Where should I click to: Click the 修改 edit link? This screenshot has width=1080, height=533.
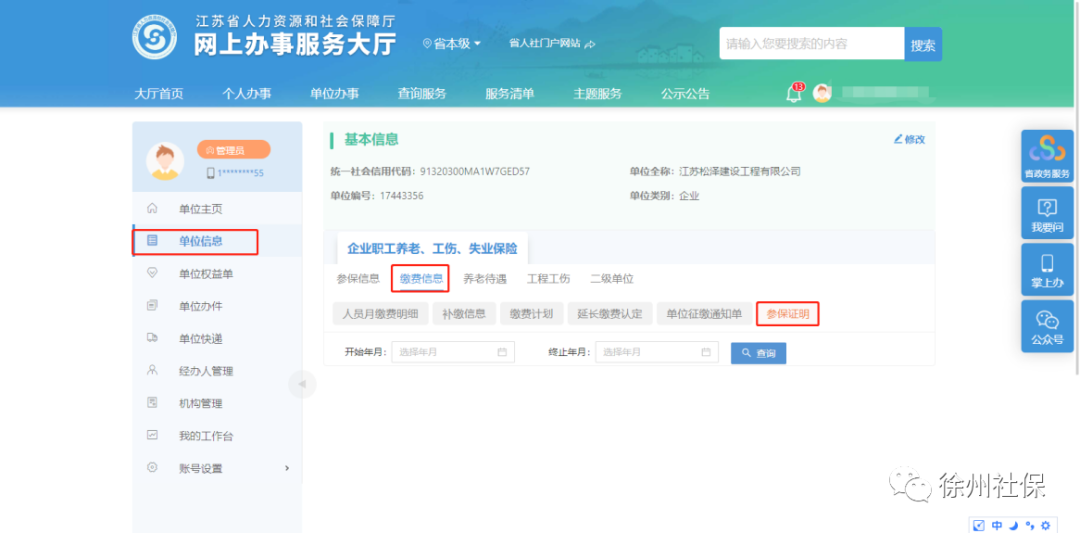909,139
